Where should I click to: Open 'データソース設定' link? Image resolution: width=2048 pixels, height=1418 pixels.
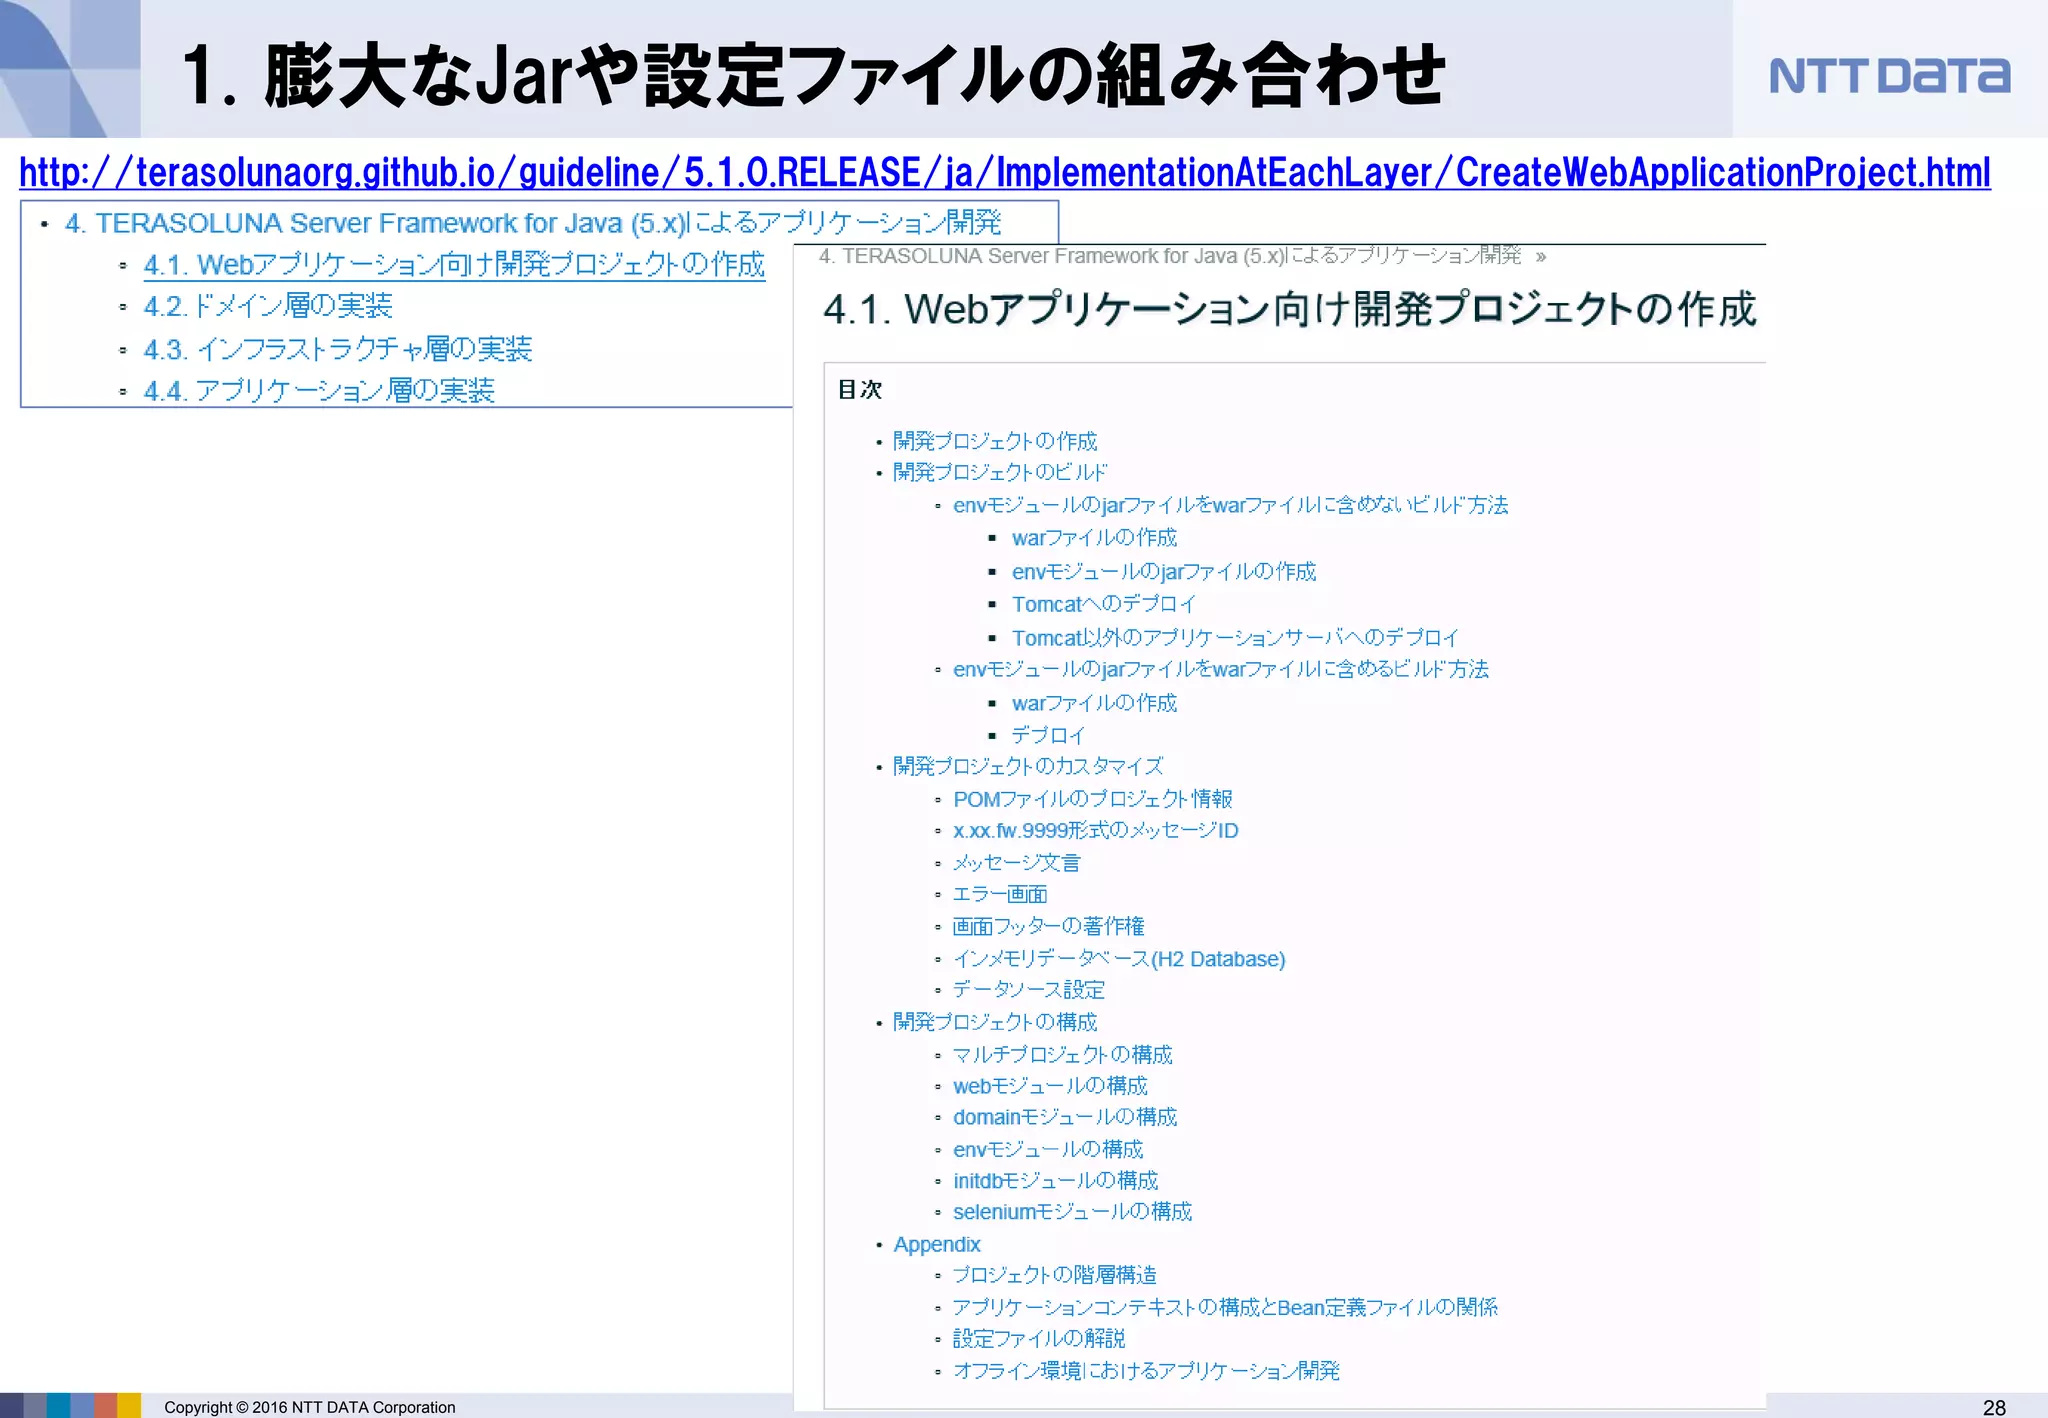coord(1029,990)
